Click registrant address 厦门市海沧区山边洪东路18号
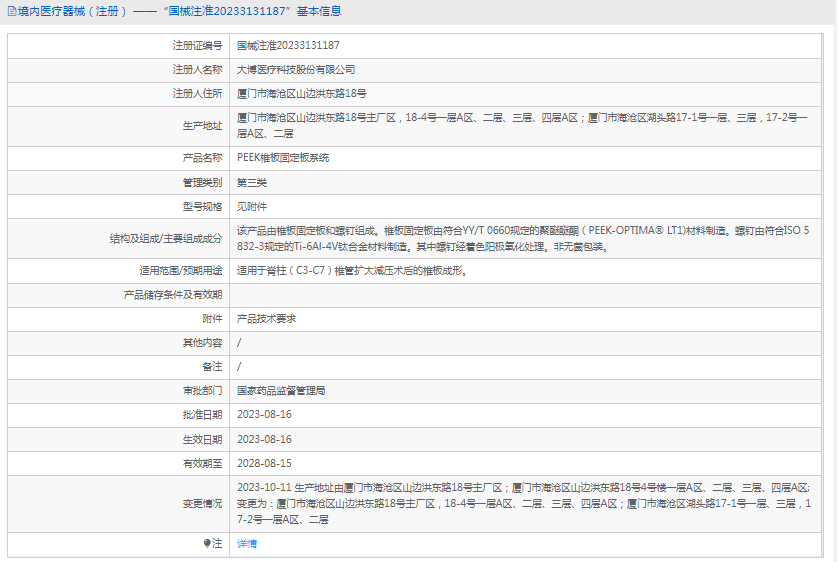This screenshot has width=838, height=562. [x=302, y=93]
